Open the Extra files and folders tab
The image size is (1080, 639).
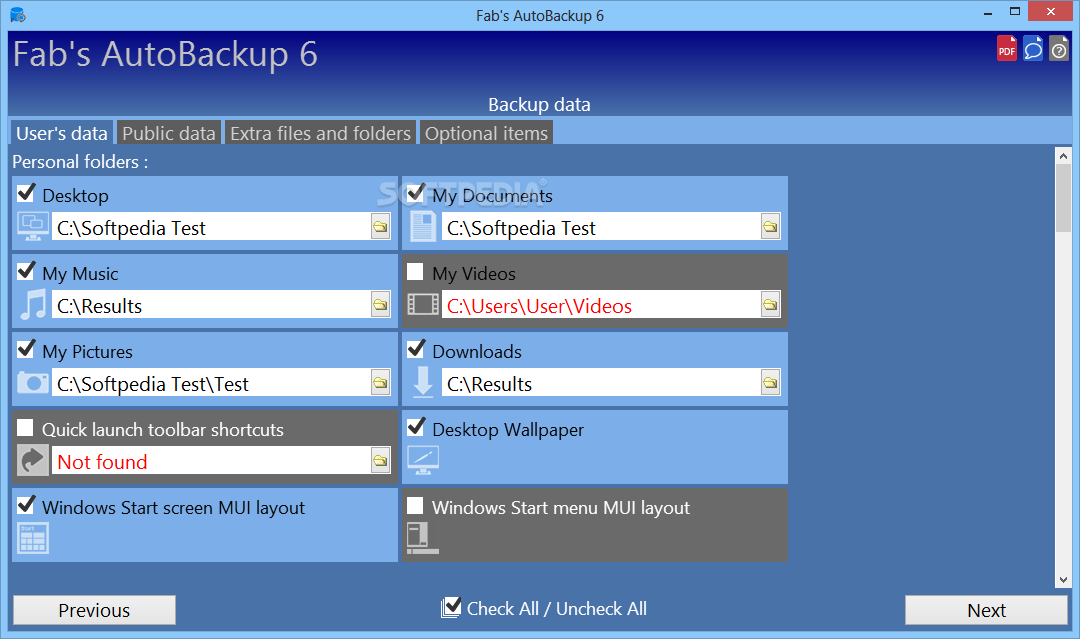320,133
